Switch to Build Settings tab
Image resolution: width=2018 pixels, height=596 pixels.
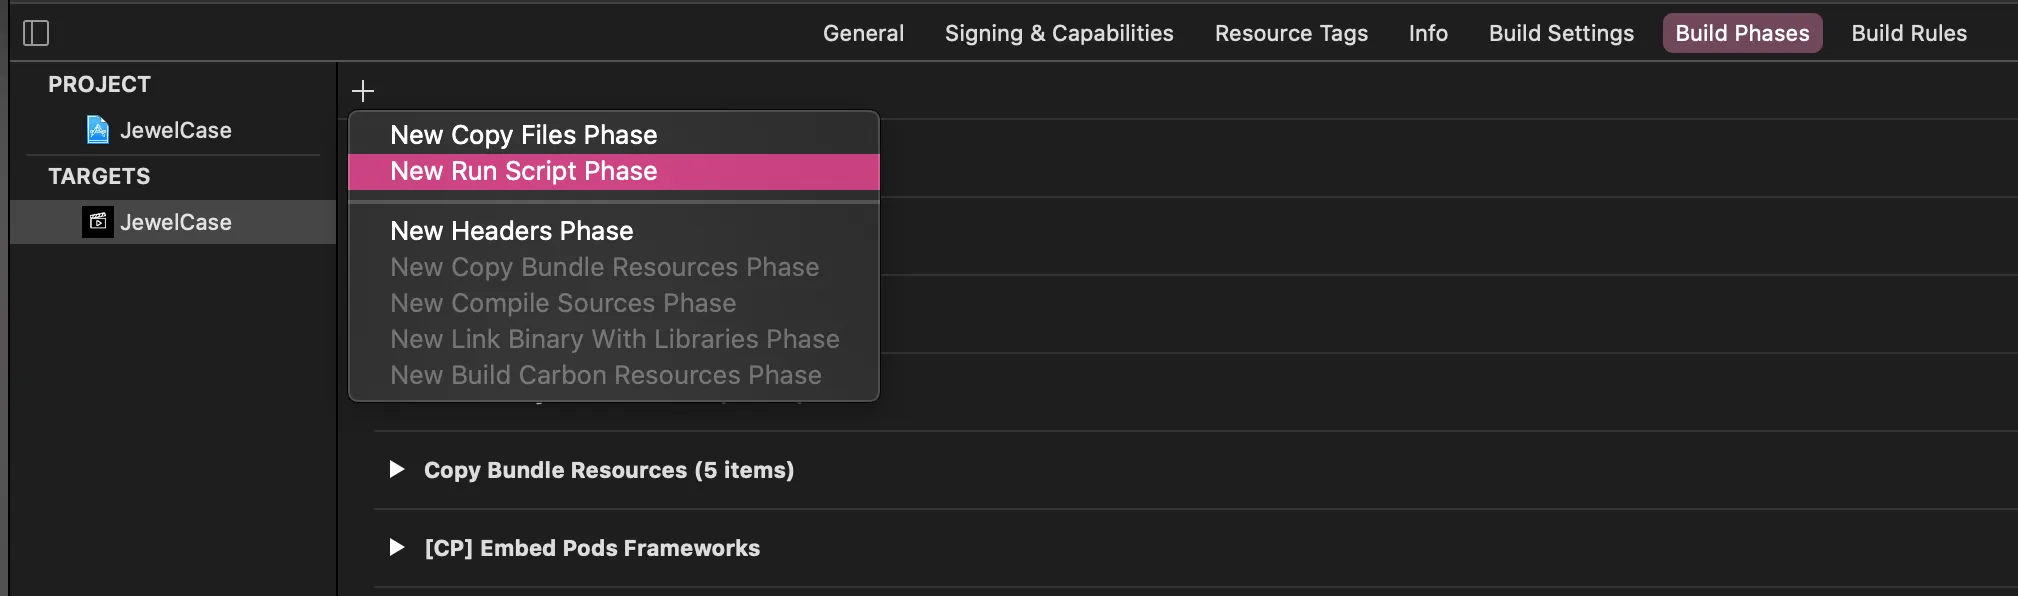pyautogui.click(x=1561, y=33)
